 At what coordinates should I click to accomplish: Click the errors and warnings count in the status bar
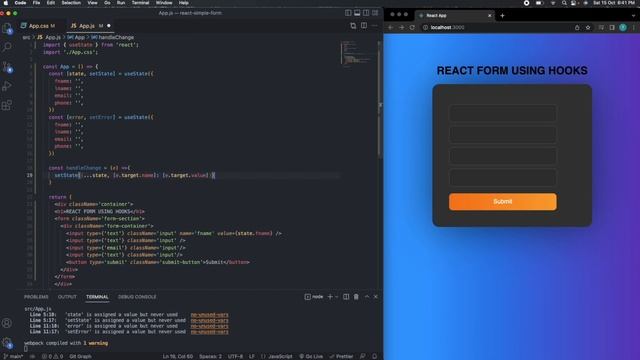pyautogui.click(x=52, y=356)
